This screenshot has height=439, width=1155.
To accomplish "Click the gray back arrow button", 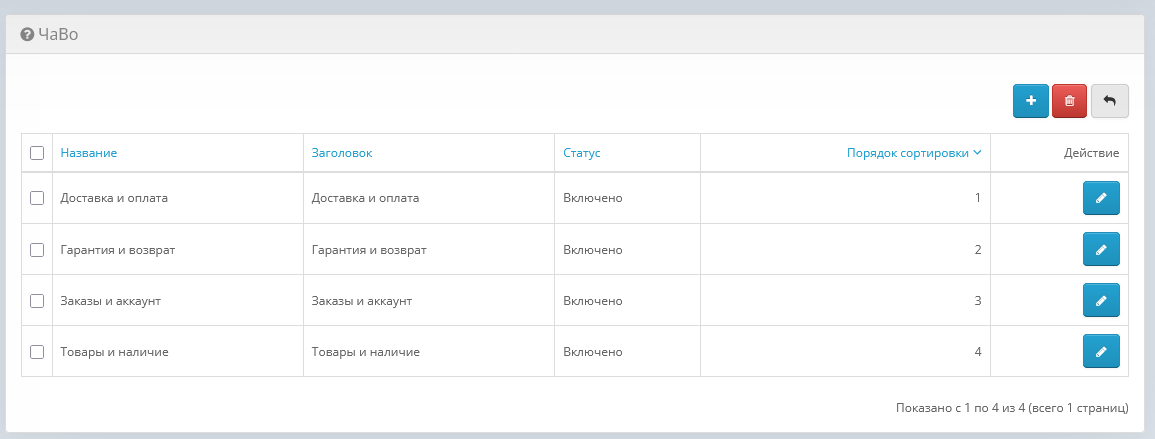I will pyautogui.click(x=1109, y=101).
